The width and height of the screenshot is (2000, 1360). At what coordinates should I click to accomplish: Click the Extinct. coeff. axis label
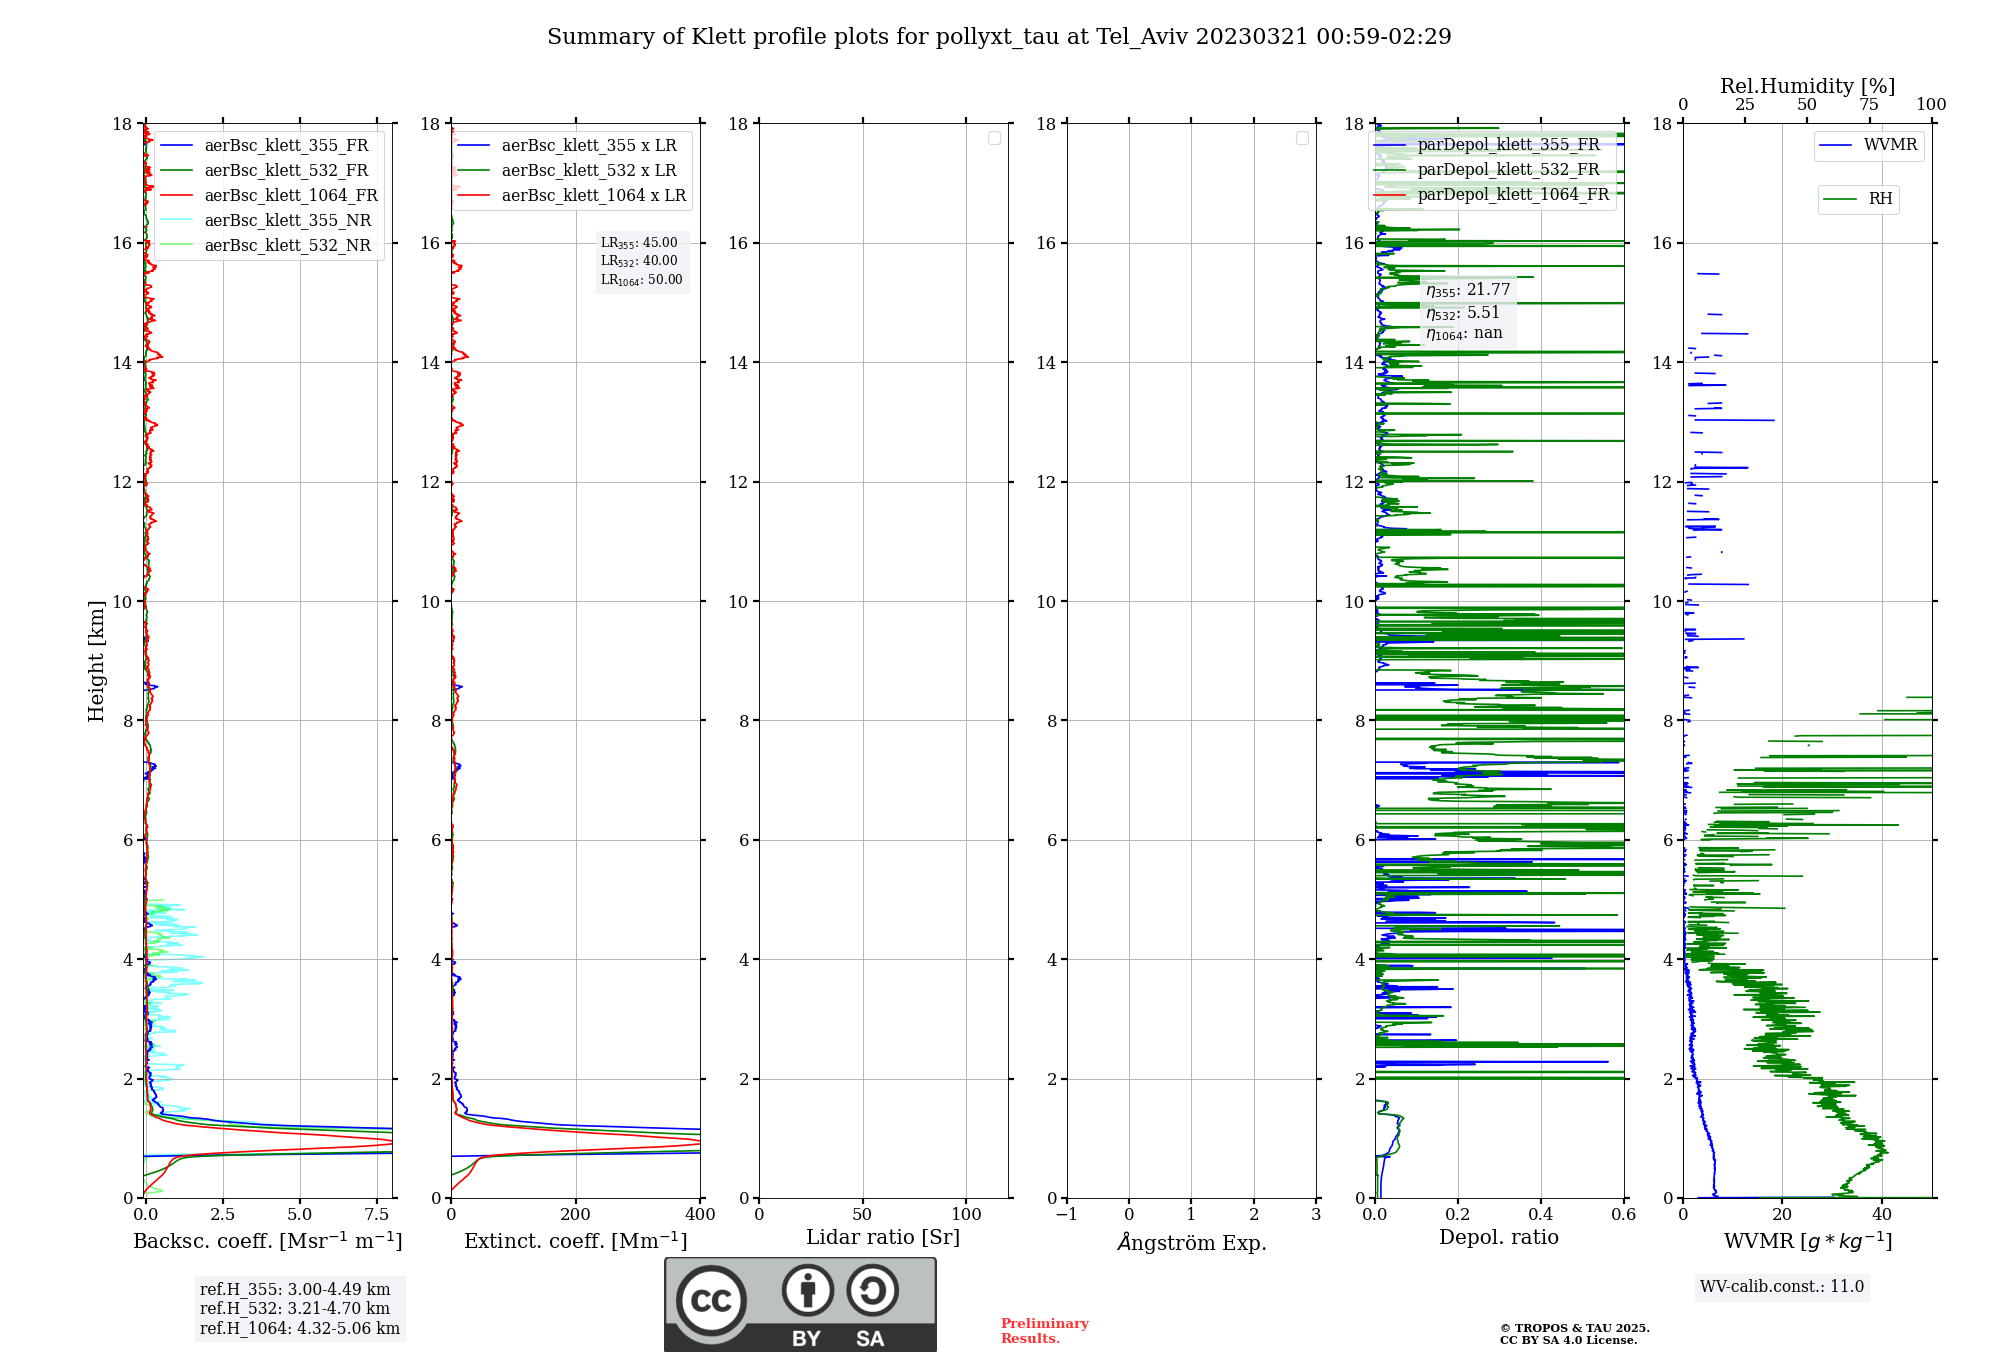click(576, 1241)
